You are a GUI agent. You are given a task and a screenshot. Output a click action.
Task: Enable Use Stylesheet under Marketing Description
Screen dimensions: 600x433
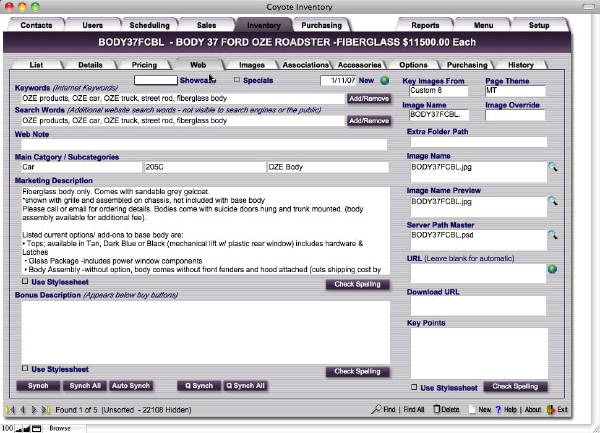(23, 283)
